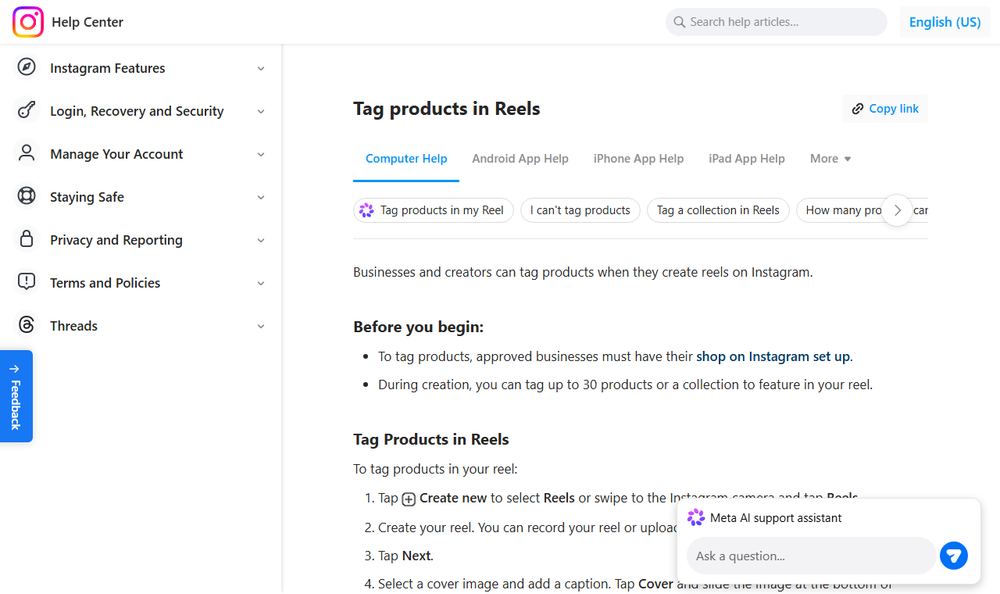1000x594 pixels.
Task: Click the key icon beside Login, Recovery and Security
Action: click(x=27, y=110)
